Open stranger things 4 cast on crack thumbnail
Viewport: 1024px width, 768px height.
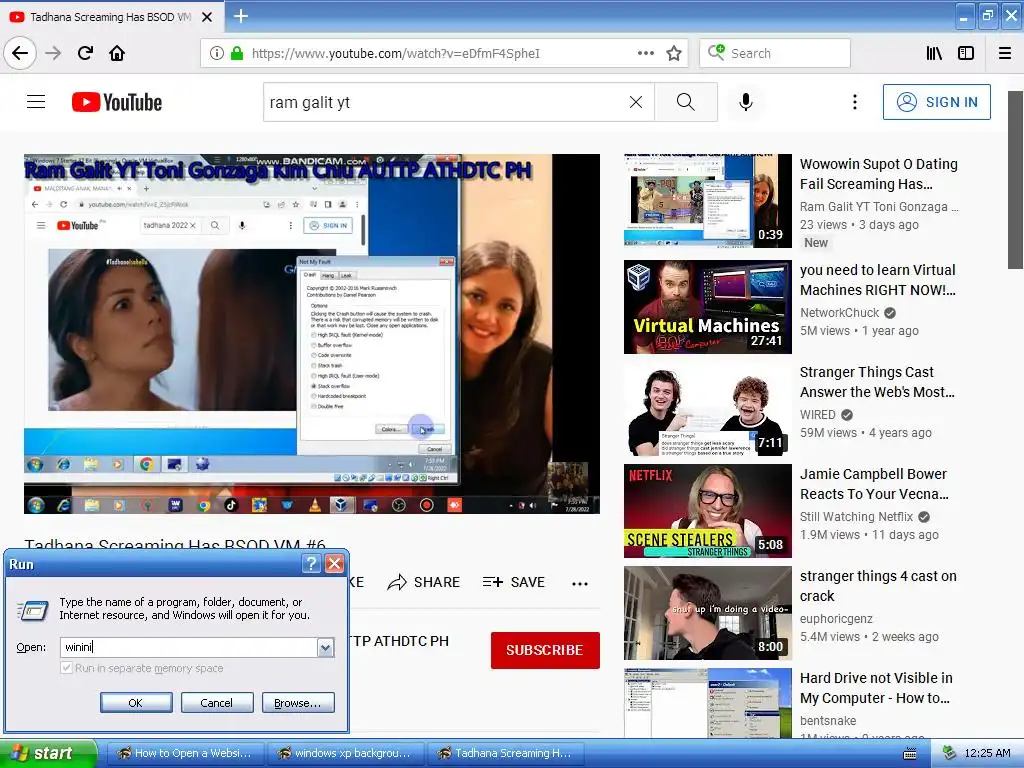click(x=707, y=613)
